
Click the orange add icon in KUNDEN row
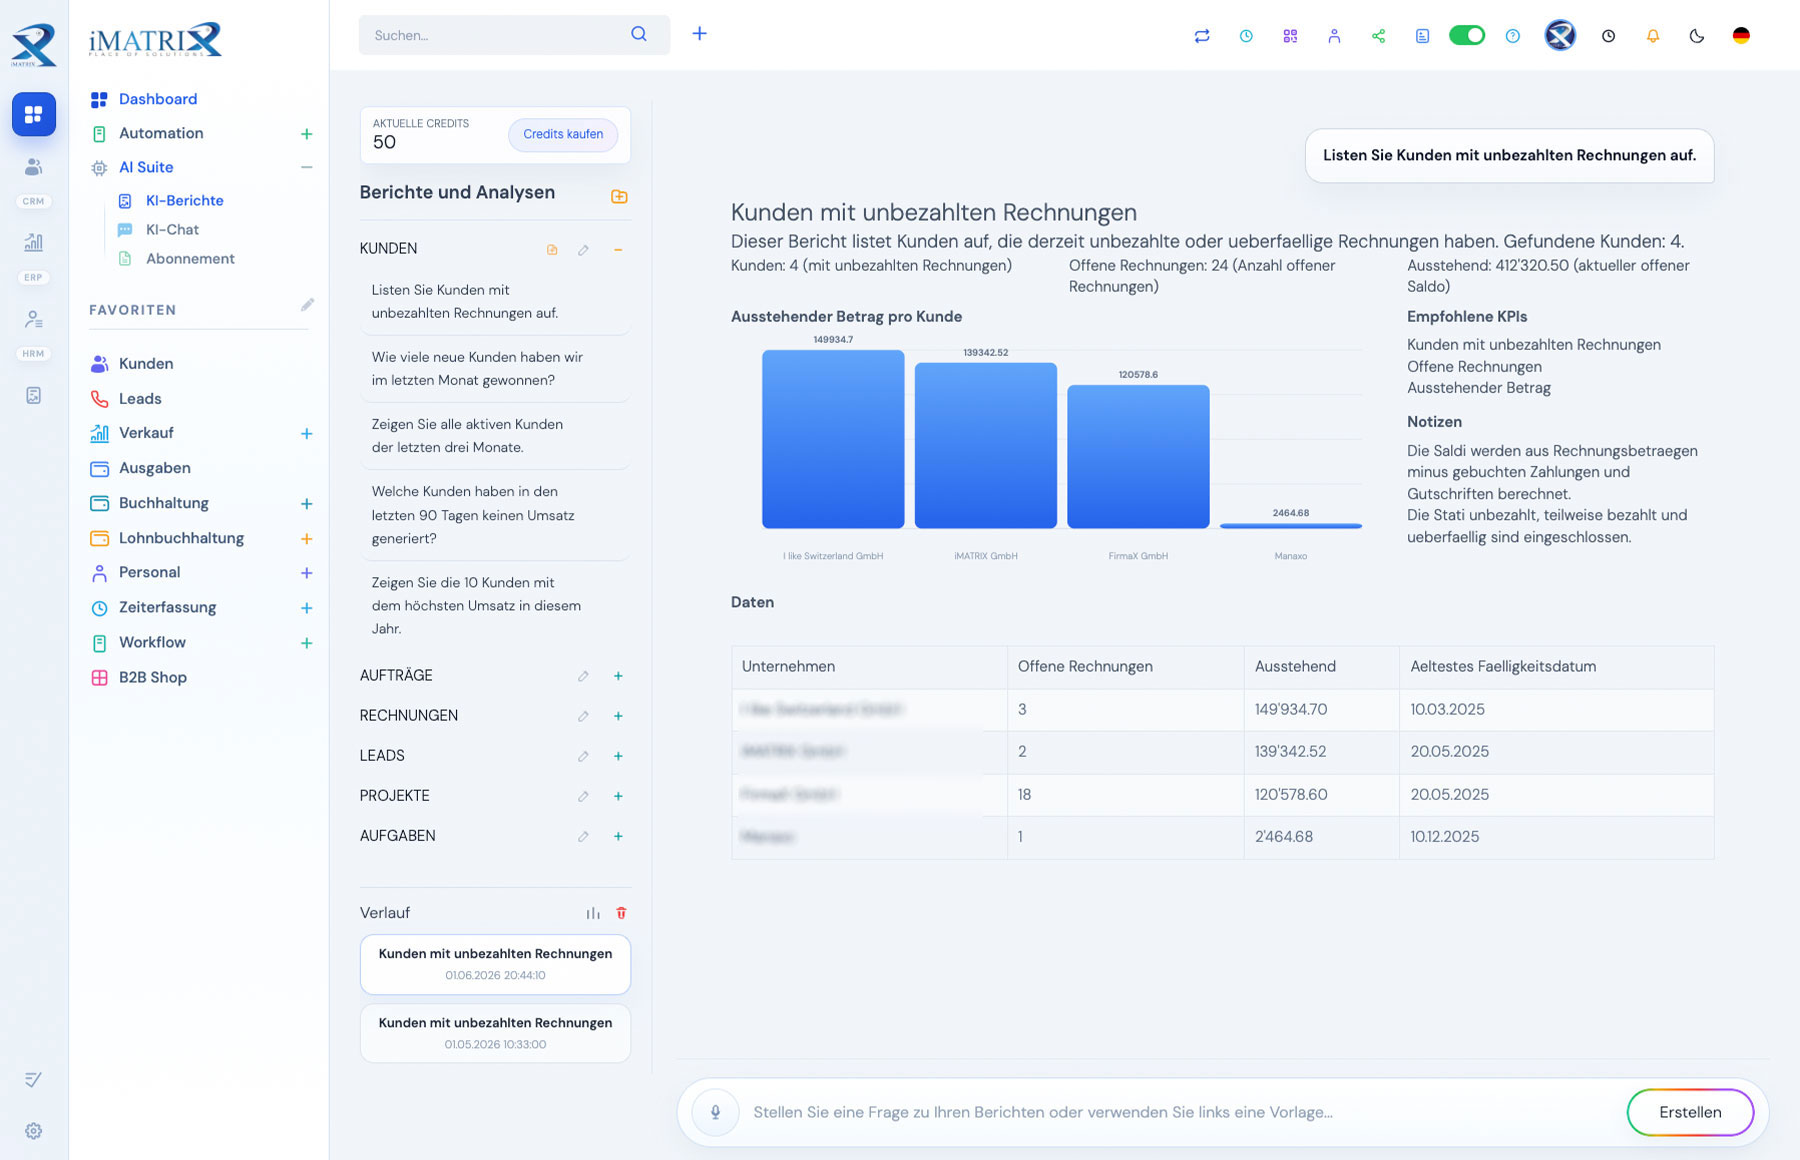(552, 250)
